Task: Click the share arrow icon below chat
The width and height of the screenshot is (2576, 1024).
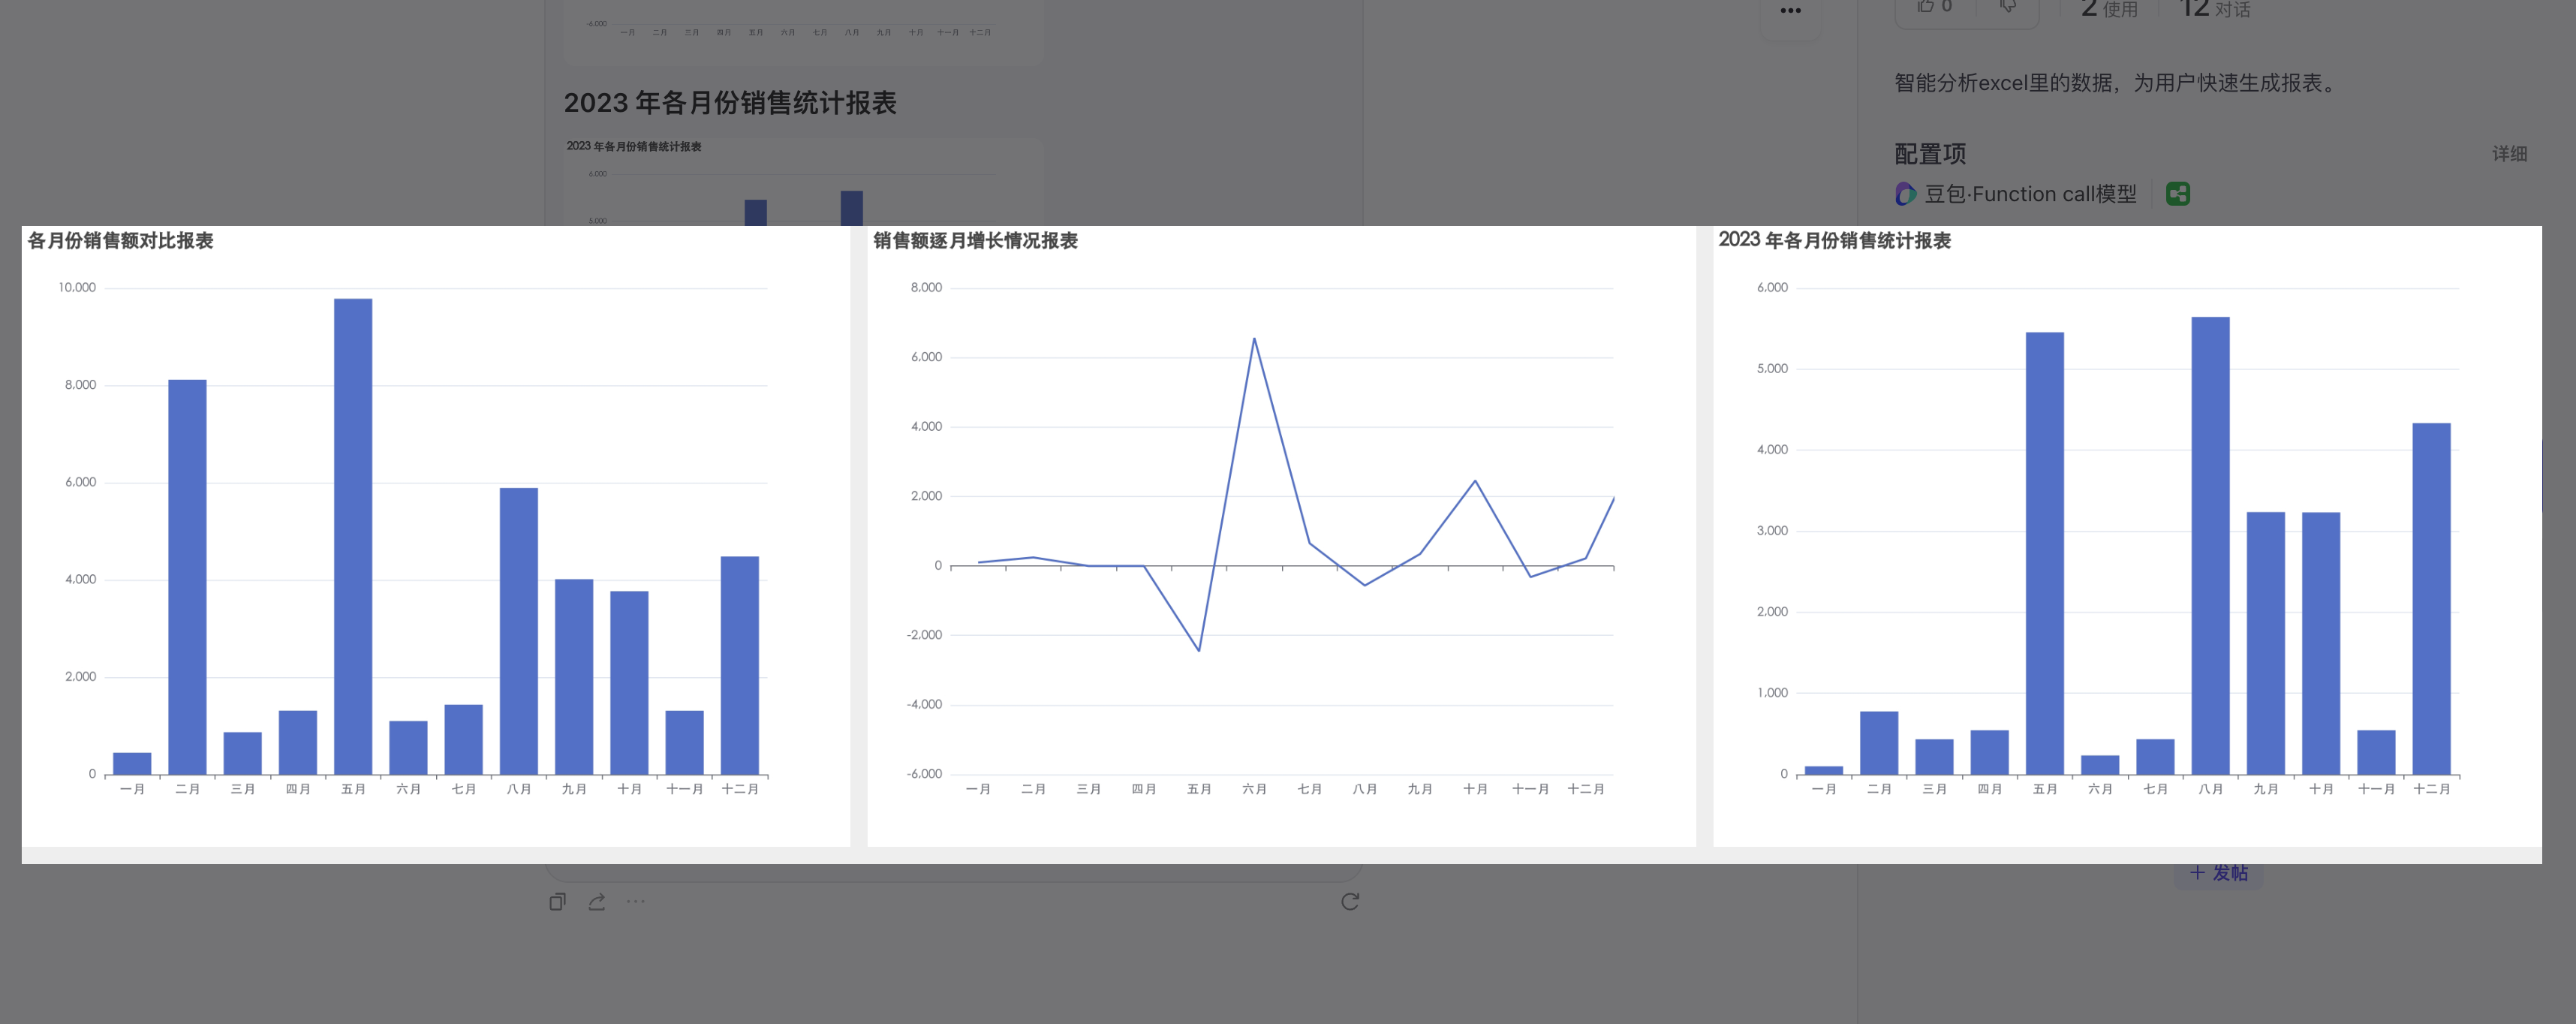Action: coord(597,902)
